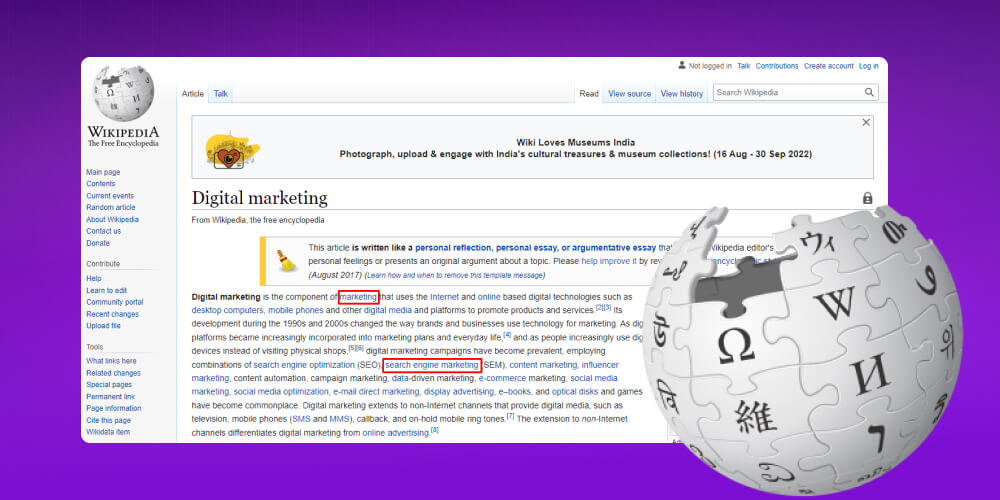The image size is (1000, 500).
Task: Open a Random article
Action: (111, 207)
